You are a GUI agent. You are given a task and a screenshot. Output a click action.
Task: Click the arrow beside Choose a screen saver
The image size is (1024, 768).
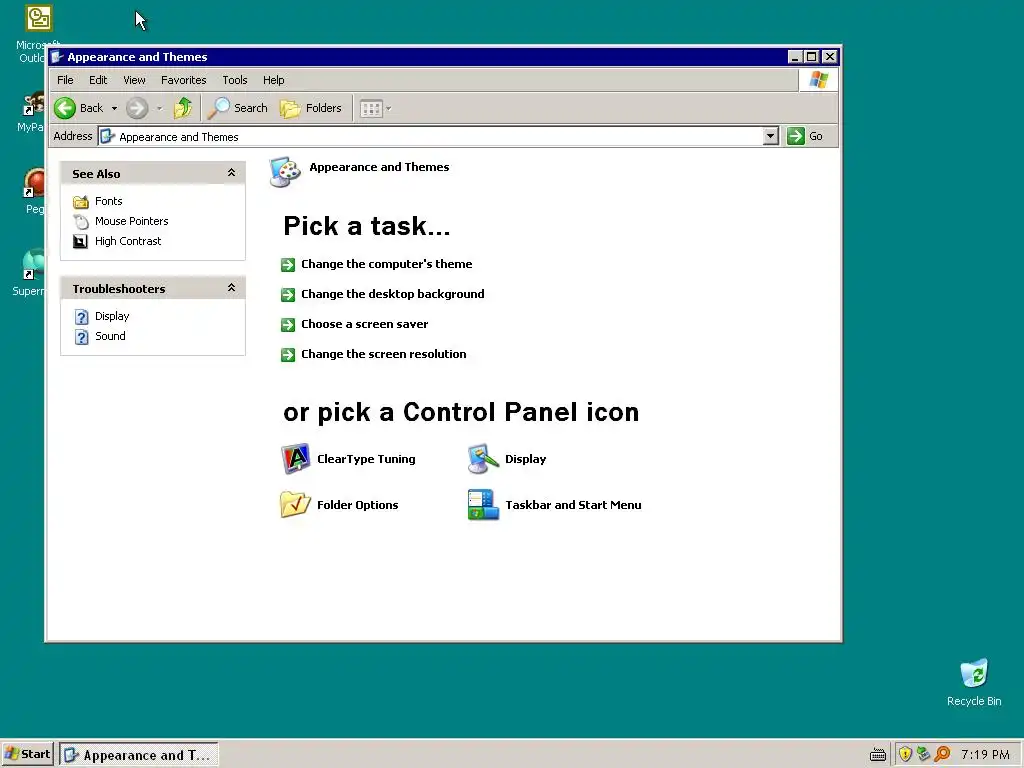288,325
